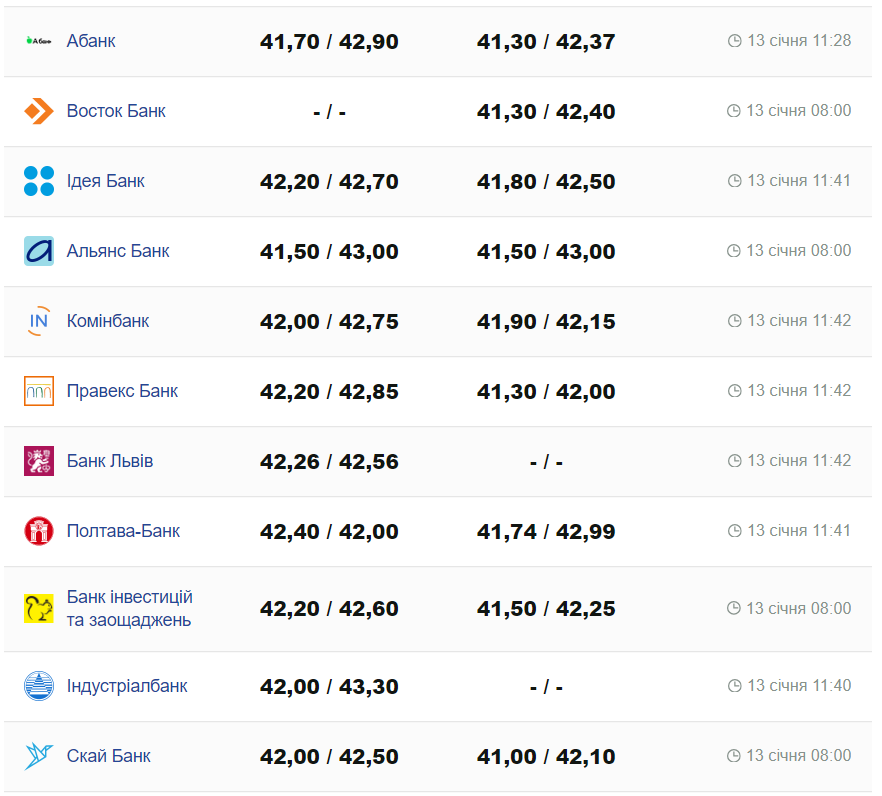Open the Ідея Банк link
Image resolution: width=882 pixels, height=796 pixels.
click(x=106, y=181)
